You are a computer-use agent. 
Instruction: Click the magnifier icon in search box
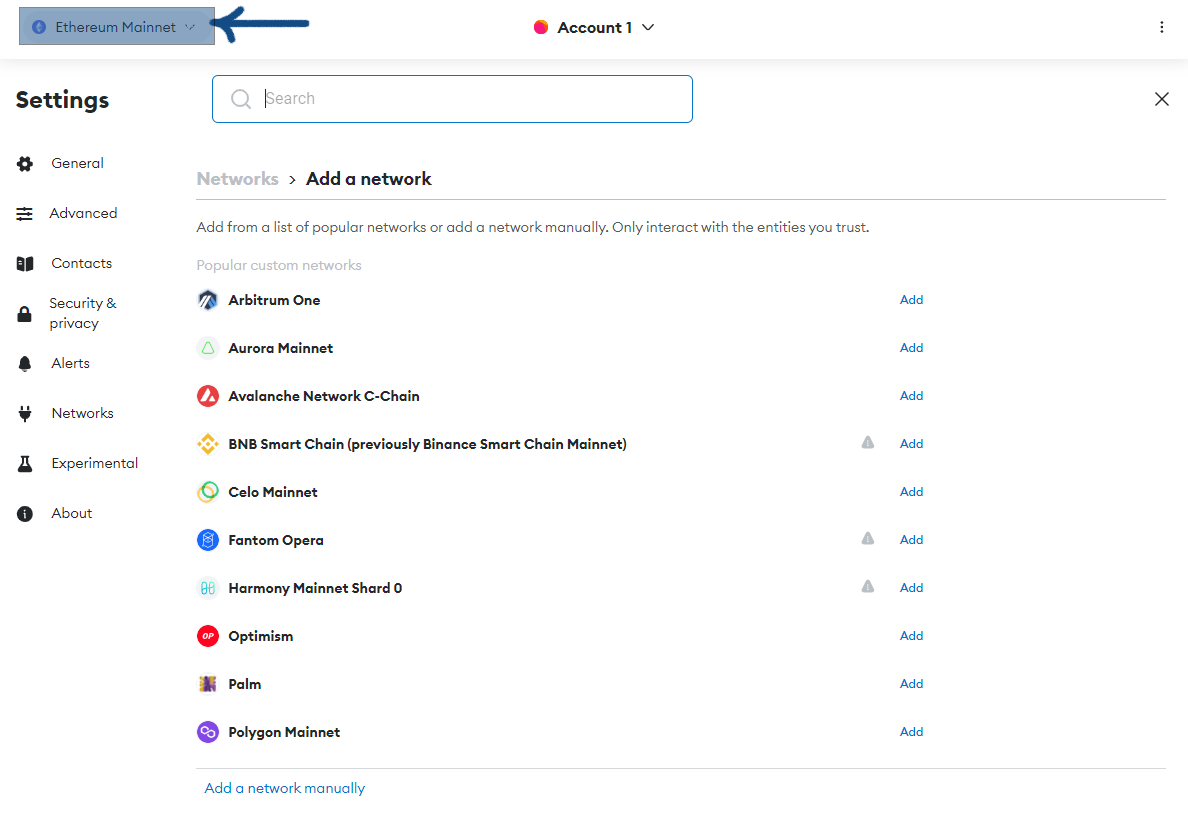241,99
